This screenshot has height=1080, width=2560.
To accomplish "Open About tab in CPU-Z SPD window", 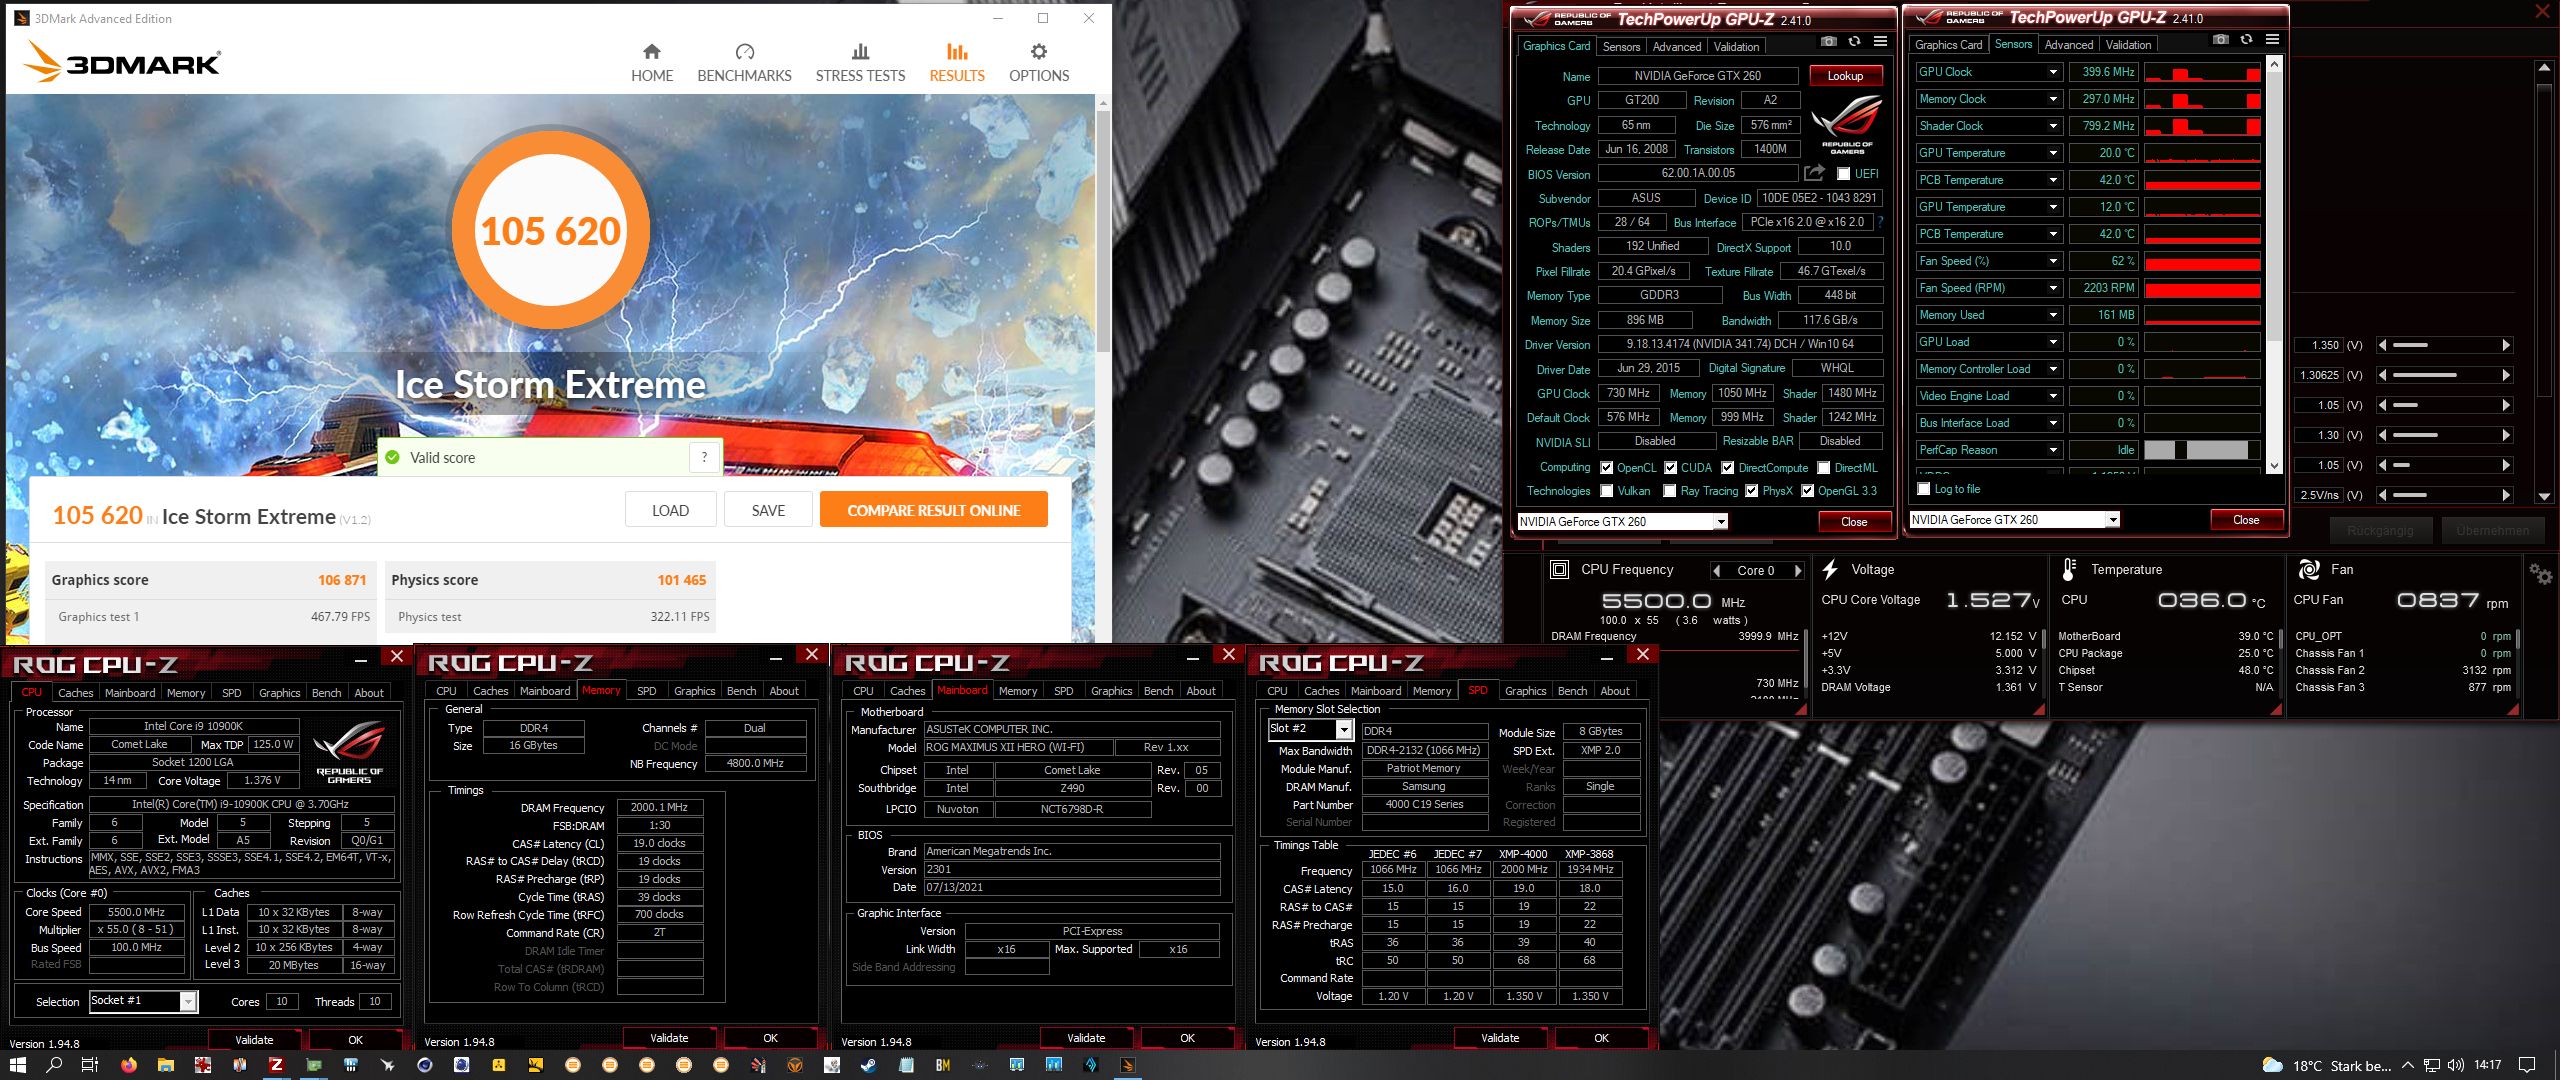I will (1614, 691).
